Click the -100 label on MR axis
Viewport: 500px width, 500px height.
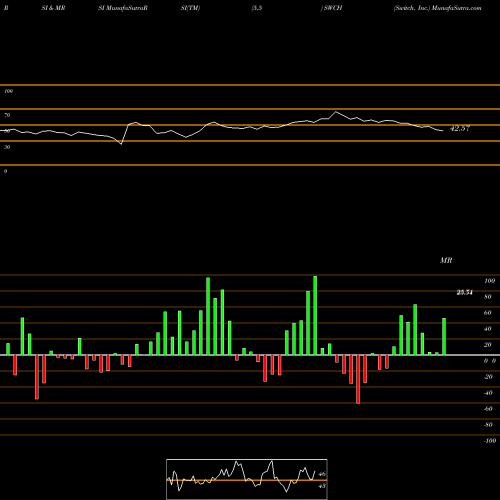490,441
